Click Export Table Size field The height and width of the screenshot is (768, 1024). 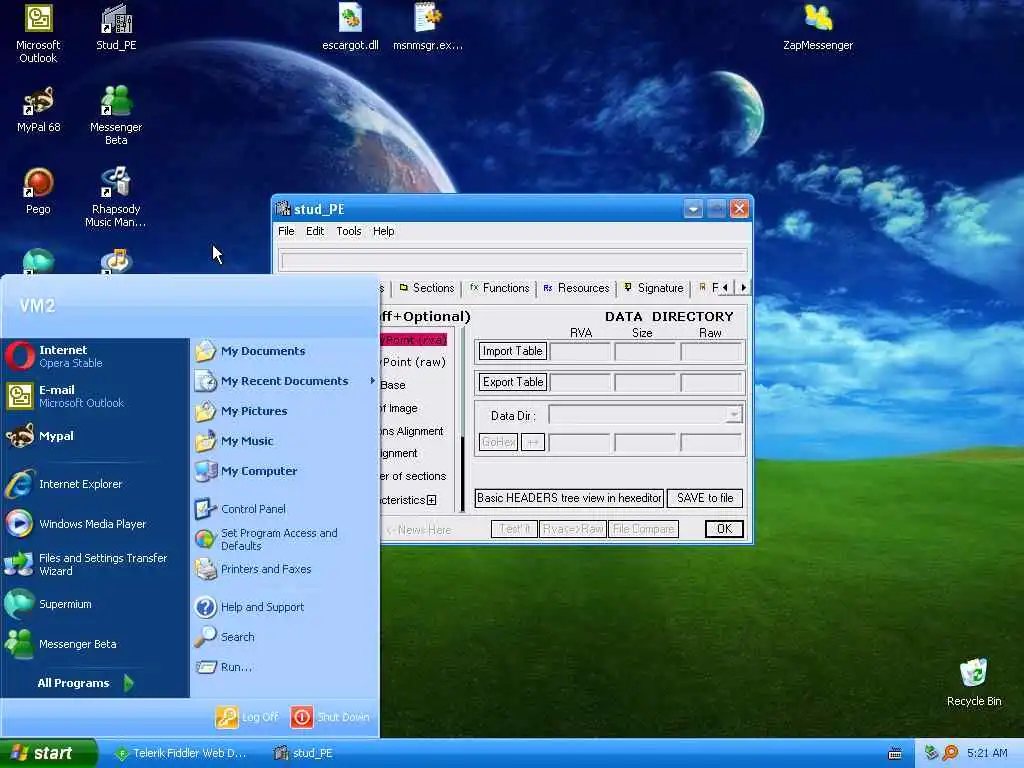point(645,383)
